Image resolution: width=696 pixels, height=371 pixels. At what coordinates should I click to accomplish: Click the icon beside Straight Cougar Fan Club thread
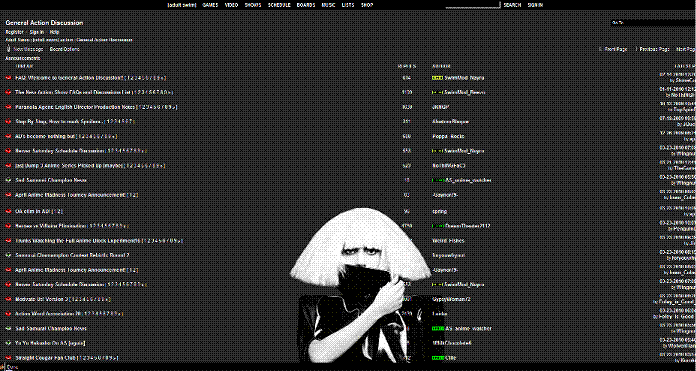(x=8, y=358)
